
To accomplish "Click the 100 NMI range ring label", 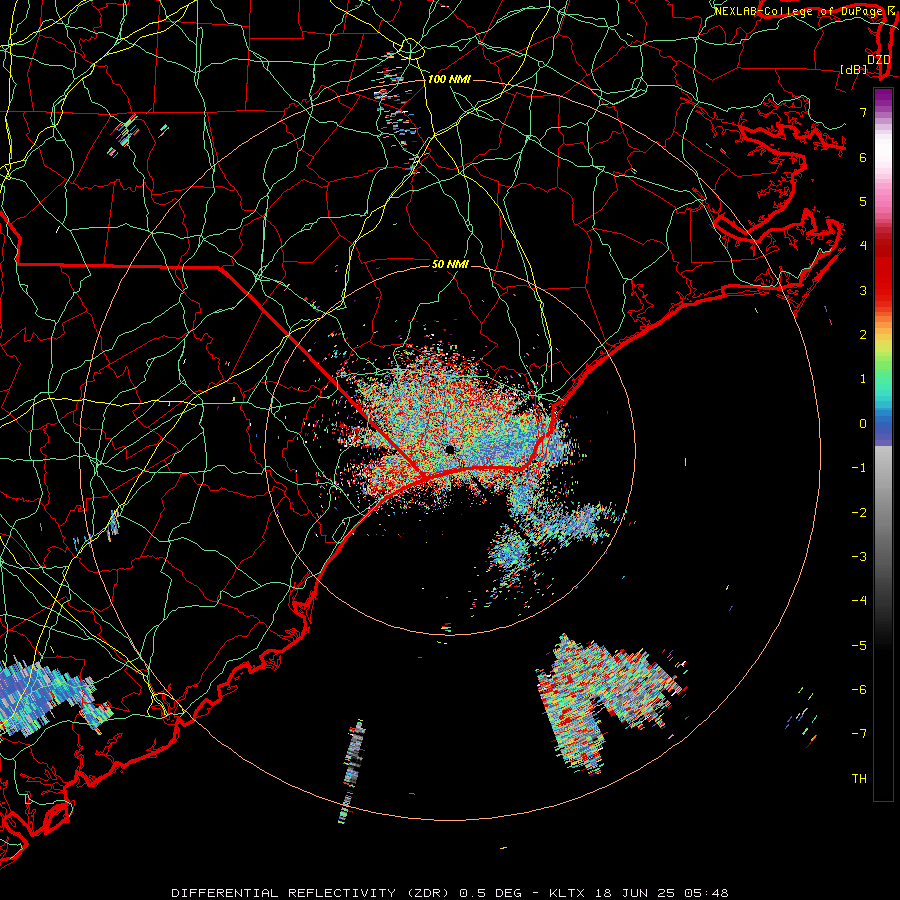I will (x=449, y=79).
